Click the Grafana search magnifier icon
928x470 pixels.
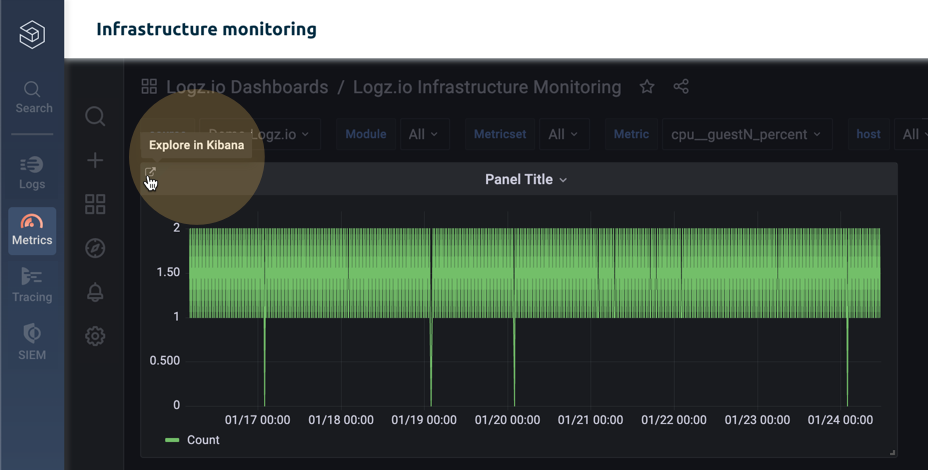point(95,117)
